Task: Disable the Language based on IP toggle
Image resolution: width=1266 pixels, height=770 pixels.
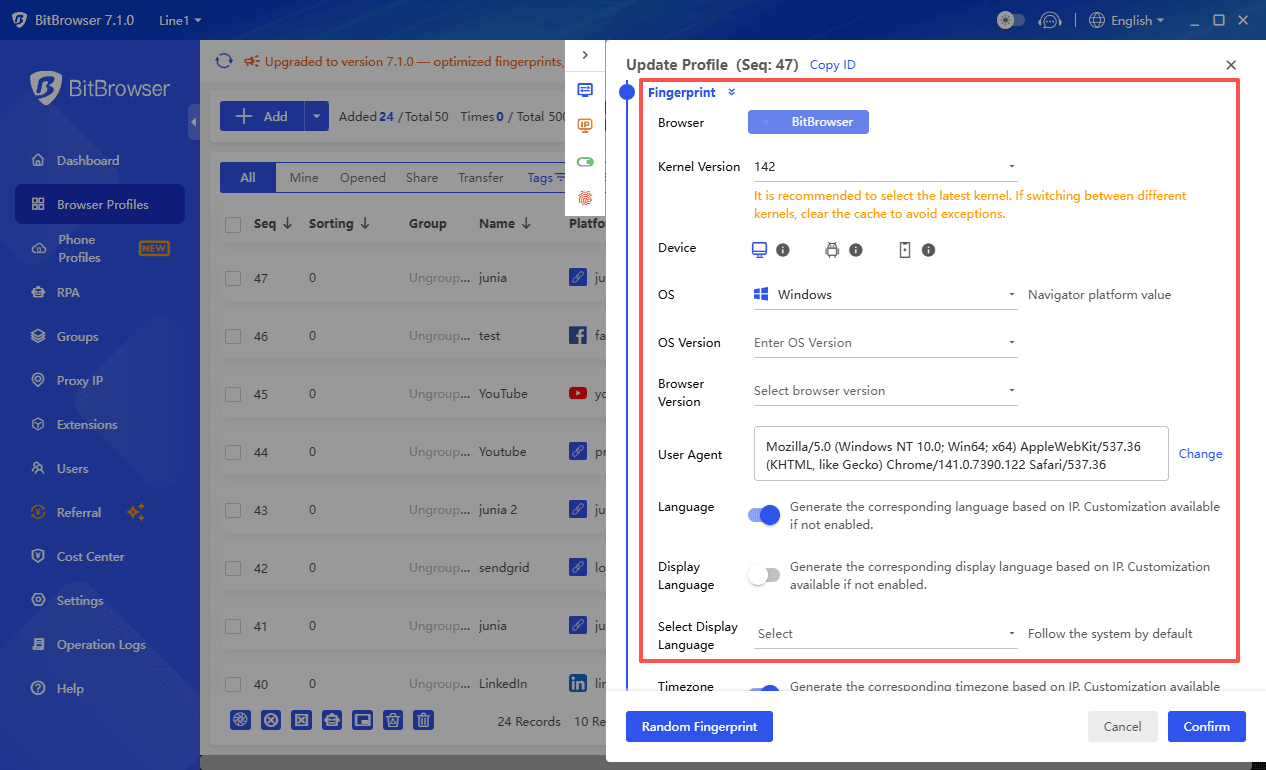Action: pyautogui.click(x=764, y=515)
